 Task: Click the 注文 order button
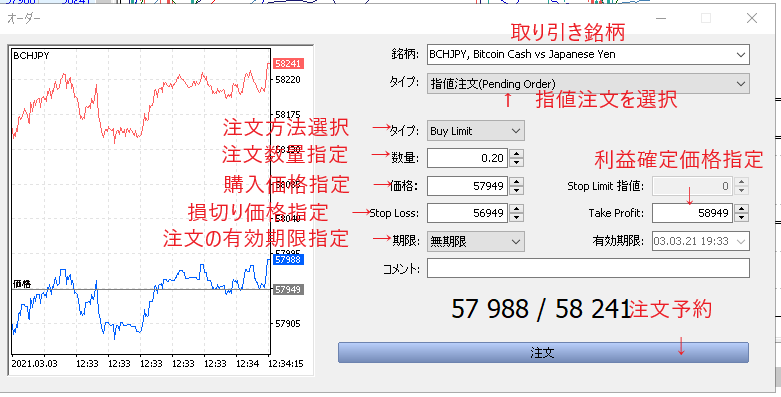[543, 353]
